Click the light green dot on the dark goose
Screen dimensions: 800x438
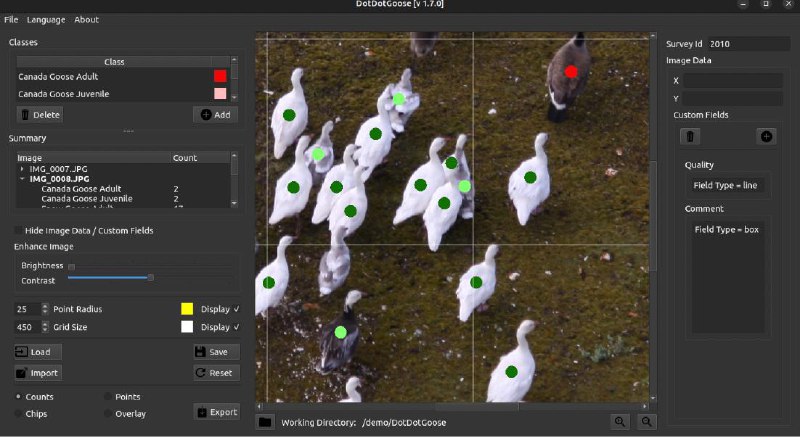pyautogui.click(x=341, y=332)
